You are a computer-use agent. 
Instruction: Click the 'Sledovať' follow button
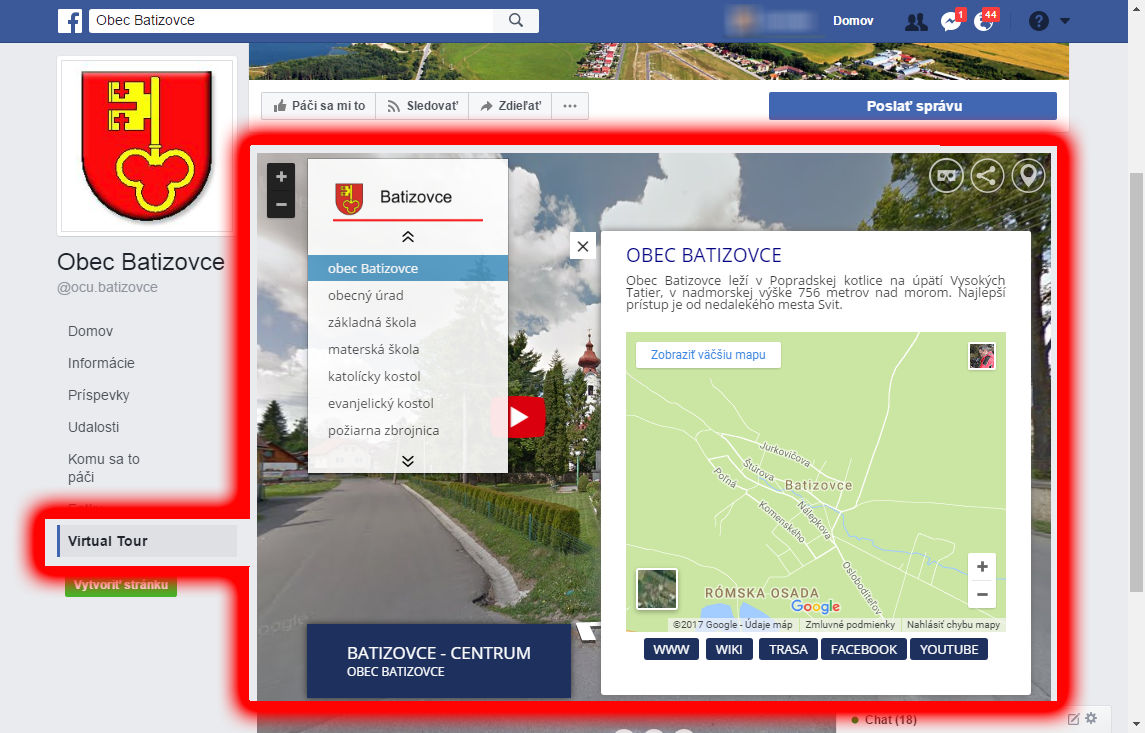click(422, 106)
